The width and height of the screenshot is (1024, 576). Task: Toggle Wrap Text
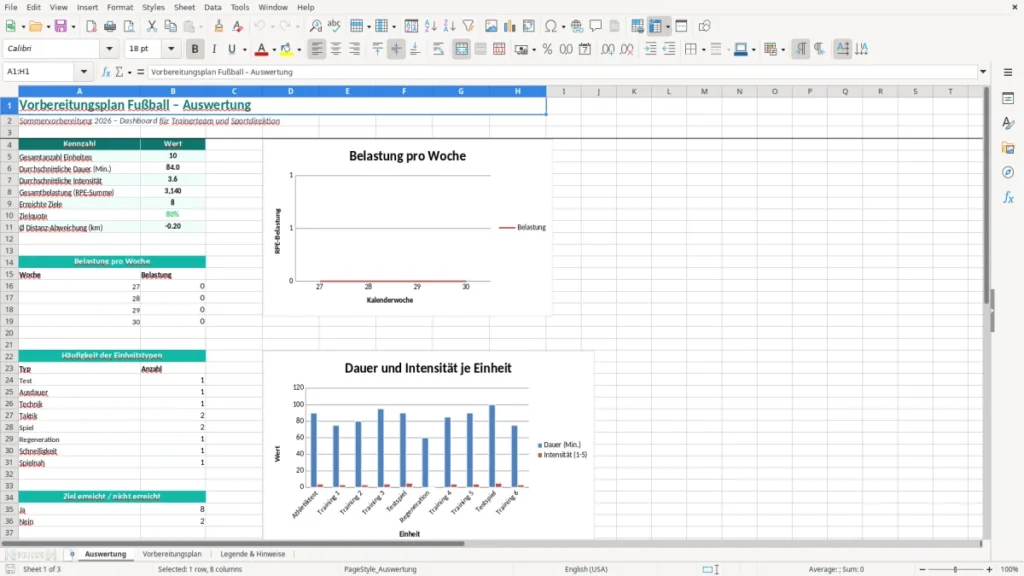(x=438, y=49)
